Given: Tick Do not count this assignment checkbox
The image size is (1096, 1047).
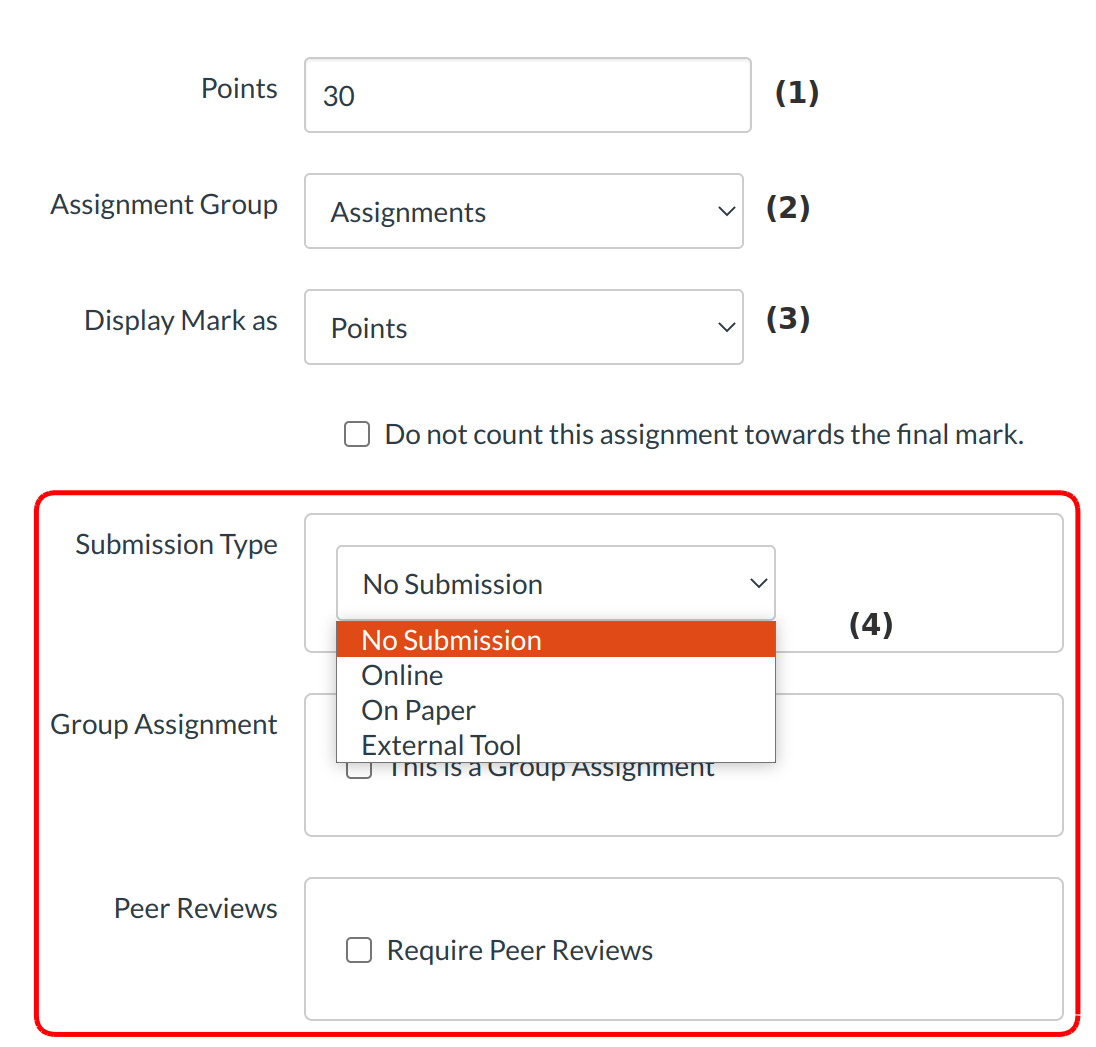Looking at the screenshot, I should [x=357, y=435].
